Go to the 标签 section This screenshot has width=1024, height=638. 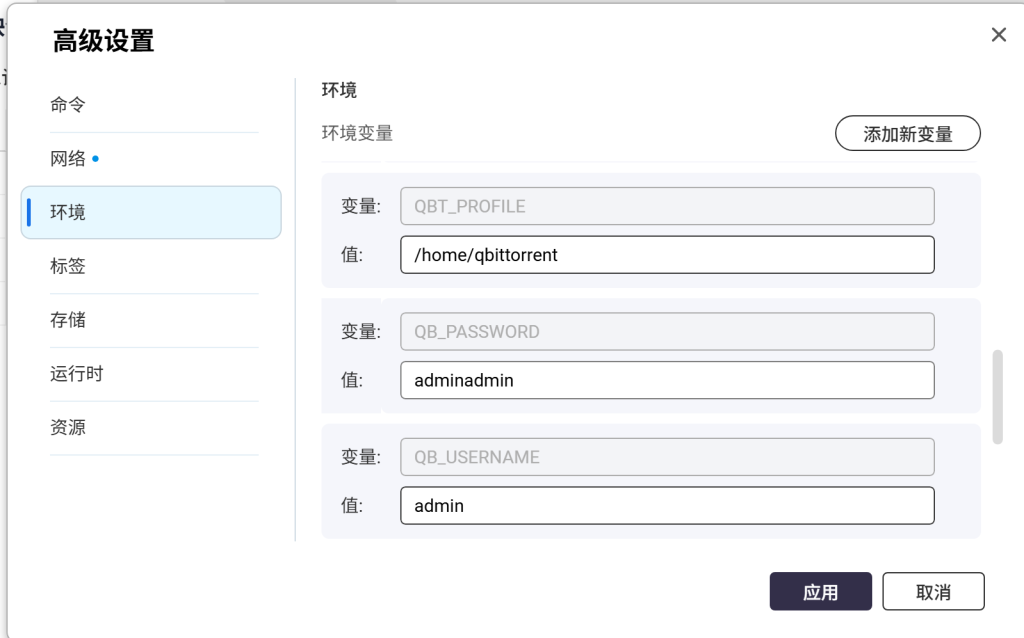pos(68,266)
